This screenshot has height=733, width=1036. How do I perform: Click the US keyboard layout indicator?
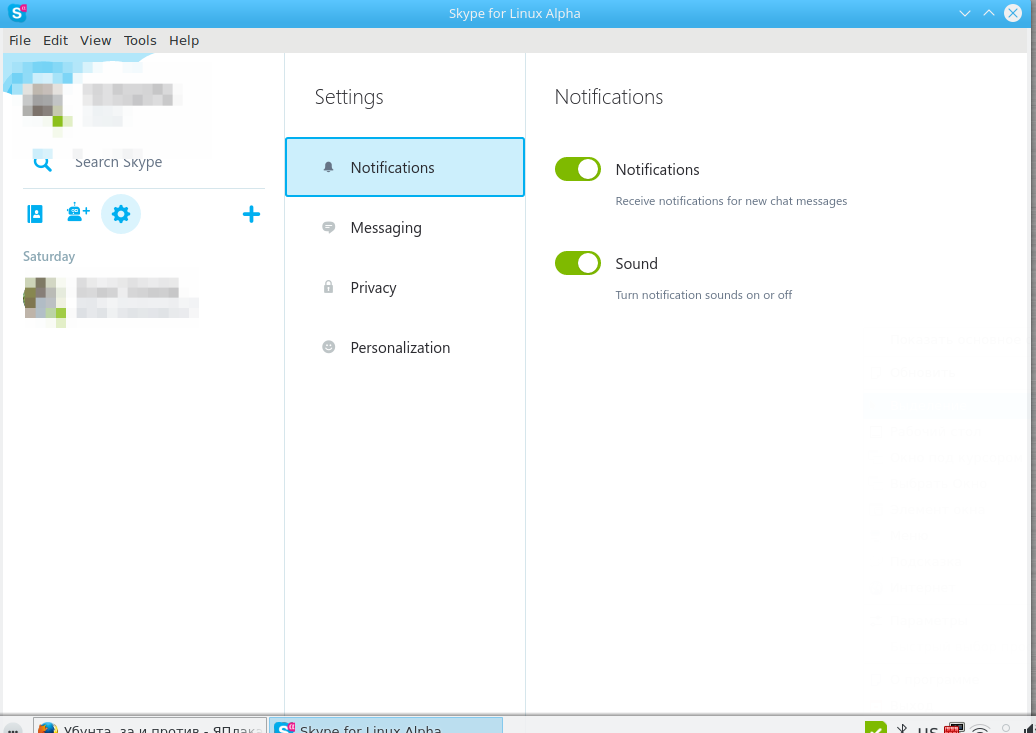coord(928,729)
